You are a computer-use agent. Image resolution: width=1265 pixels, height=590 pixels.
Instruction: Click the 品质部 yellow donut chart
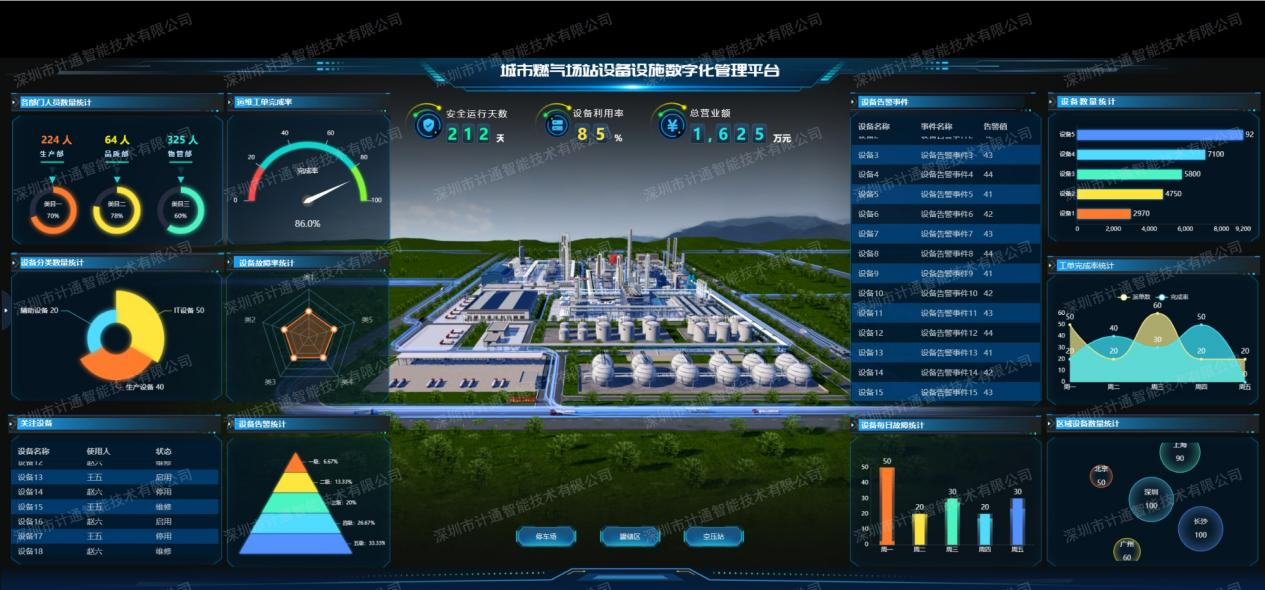click(x=116, y=210)
